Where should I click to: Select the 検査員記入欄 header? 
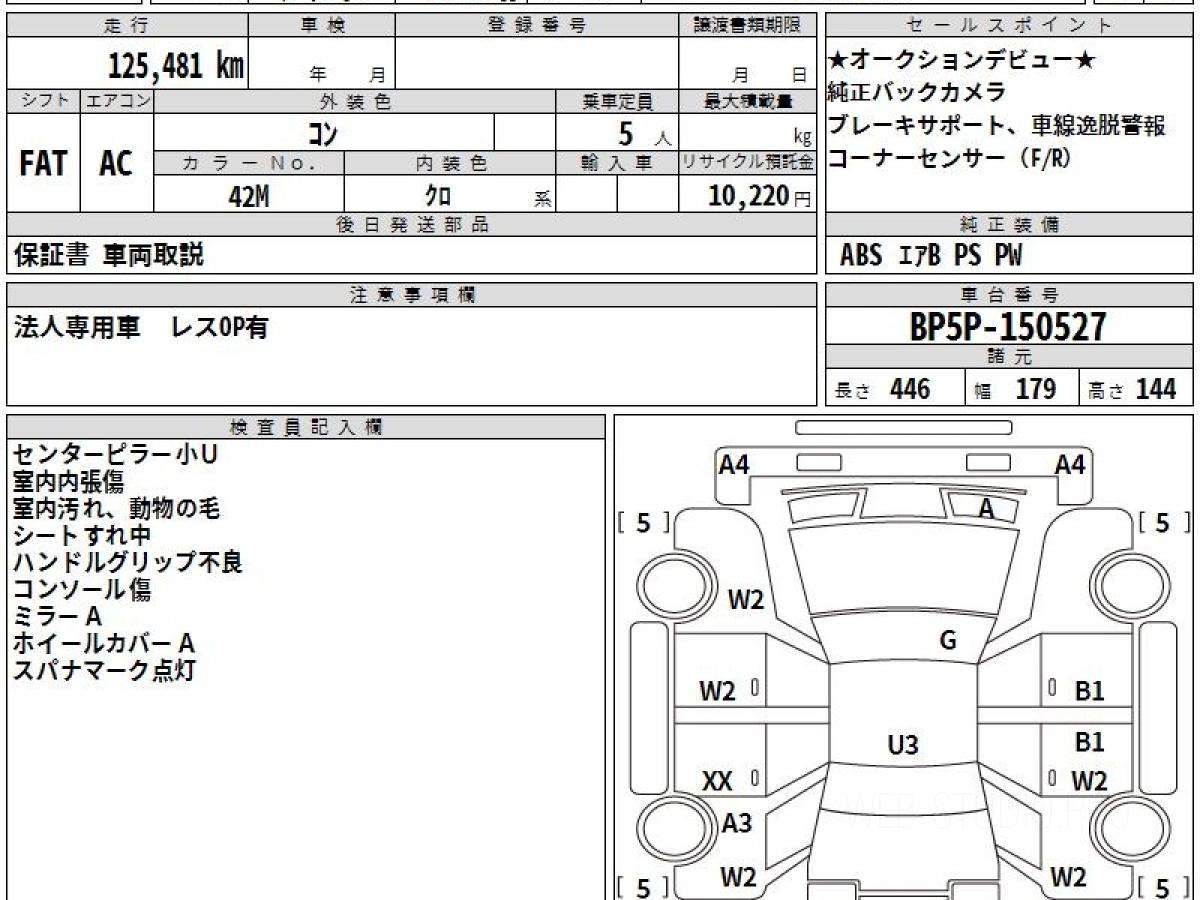pyautogui.click(x=306, y=427)
